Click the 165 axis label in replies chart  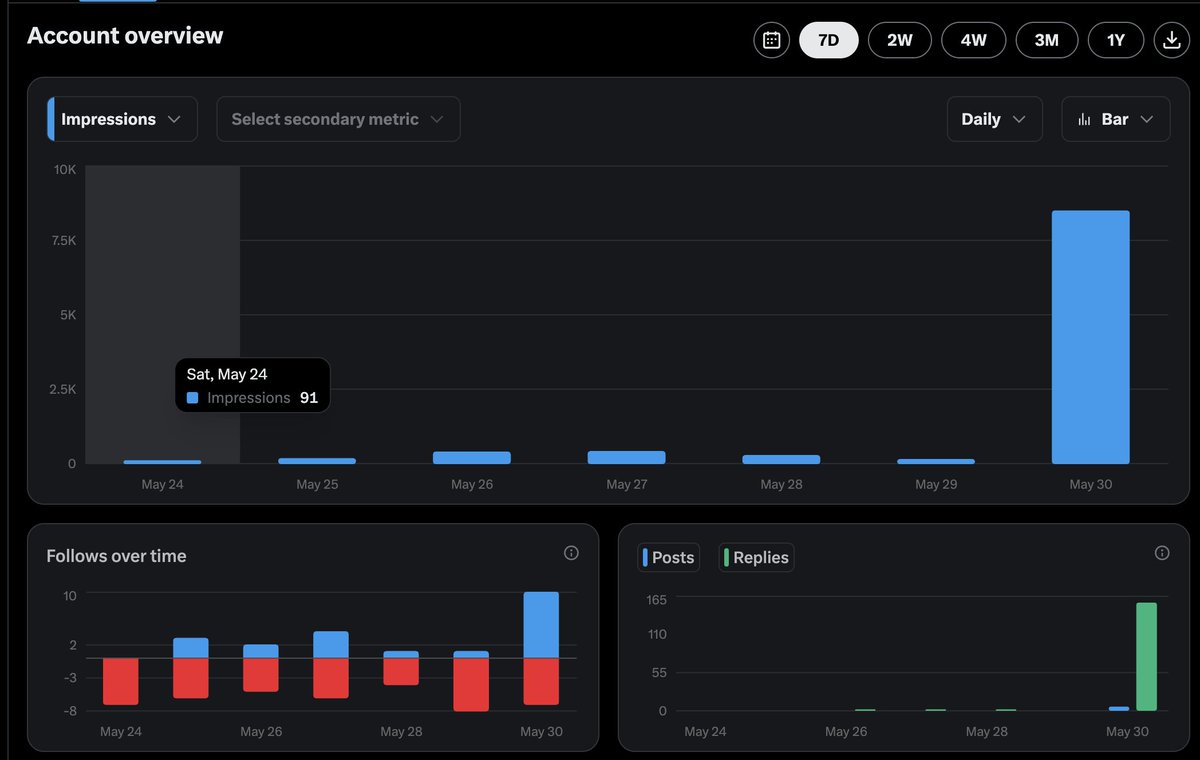656,599
